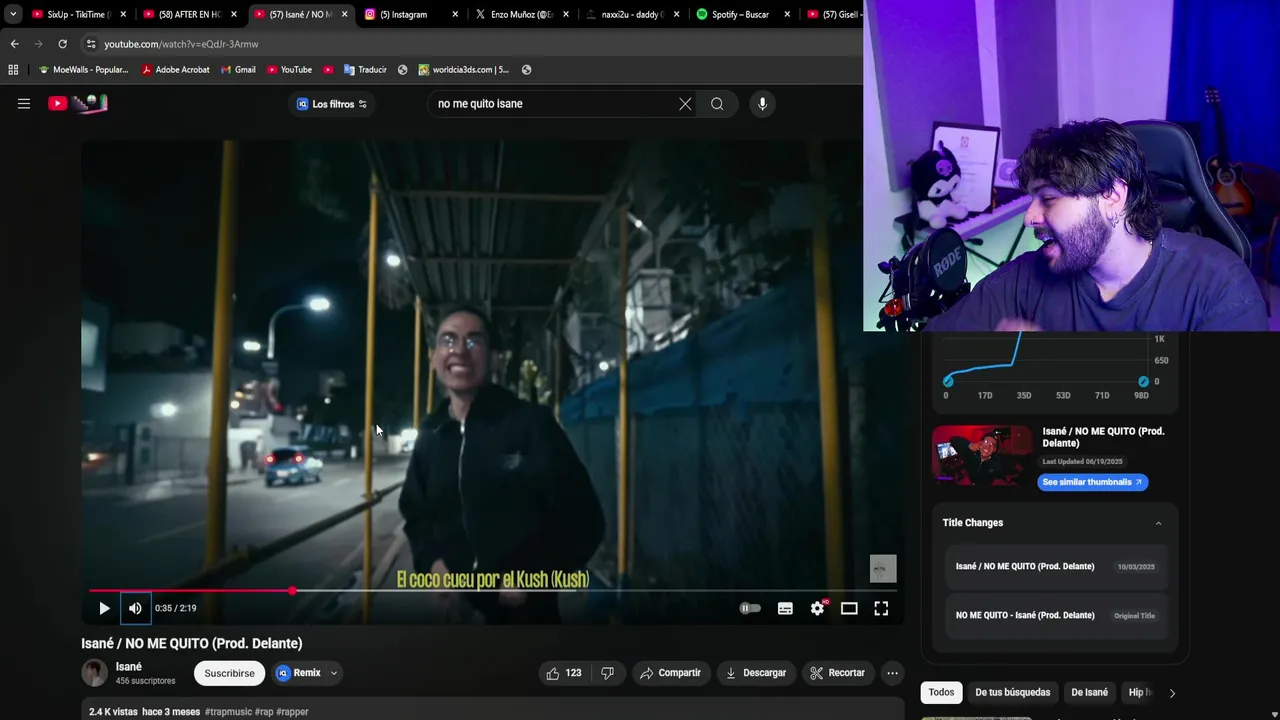The image size is (1280, 720).
Task: Close the Instagram tab
Action: 455,14
